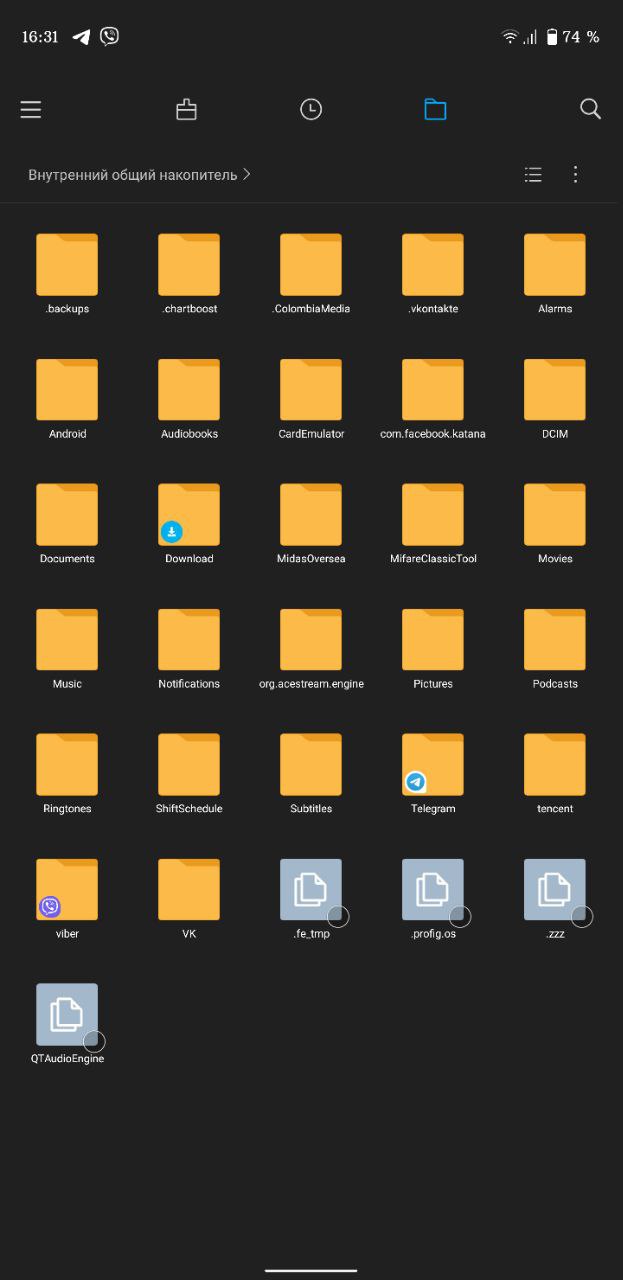Screen dimensions: 623x1280
Task: Tap the search magnifier icon
Action: click(591, 109)
